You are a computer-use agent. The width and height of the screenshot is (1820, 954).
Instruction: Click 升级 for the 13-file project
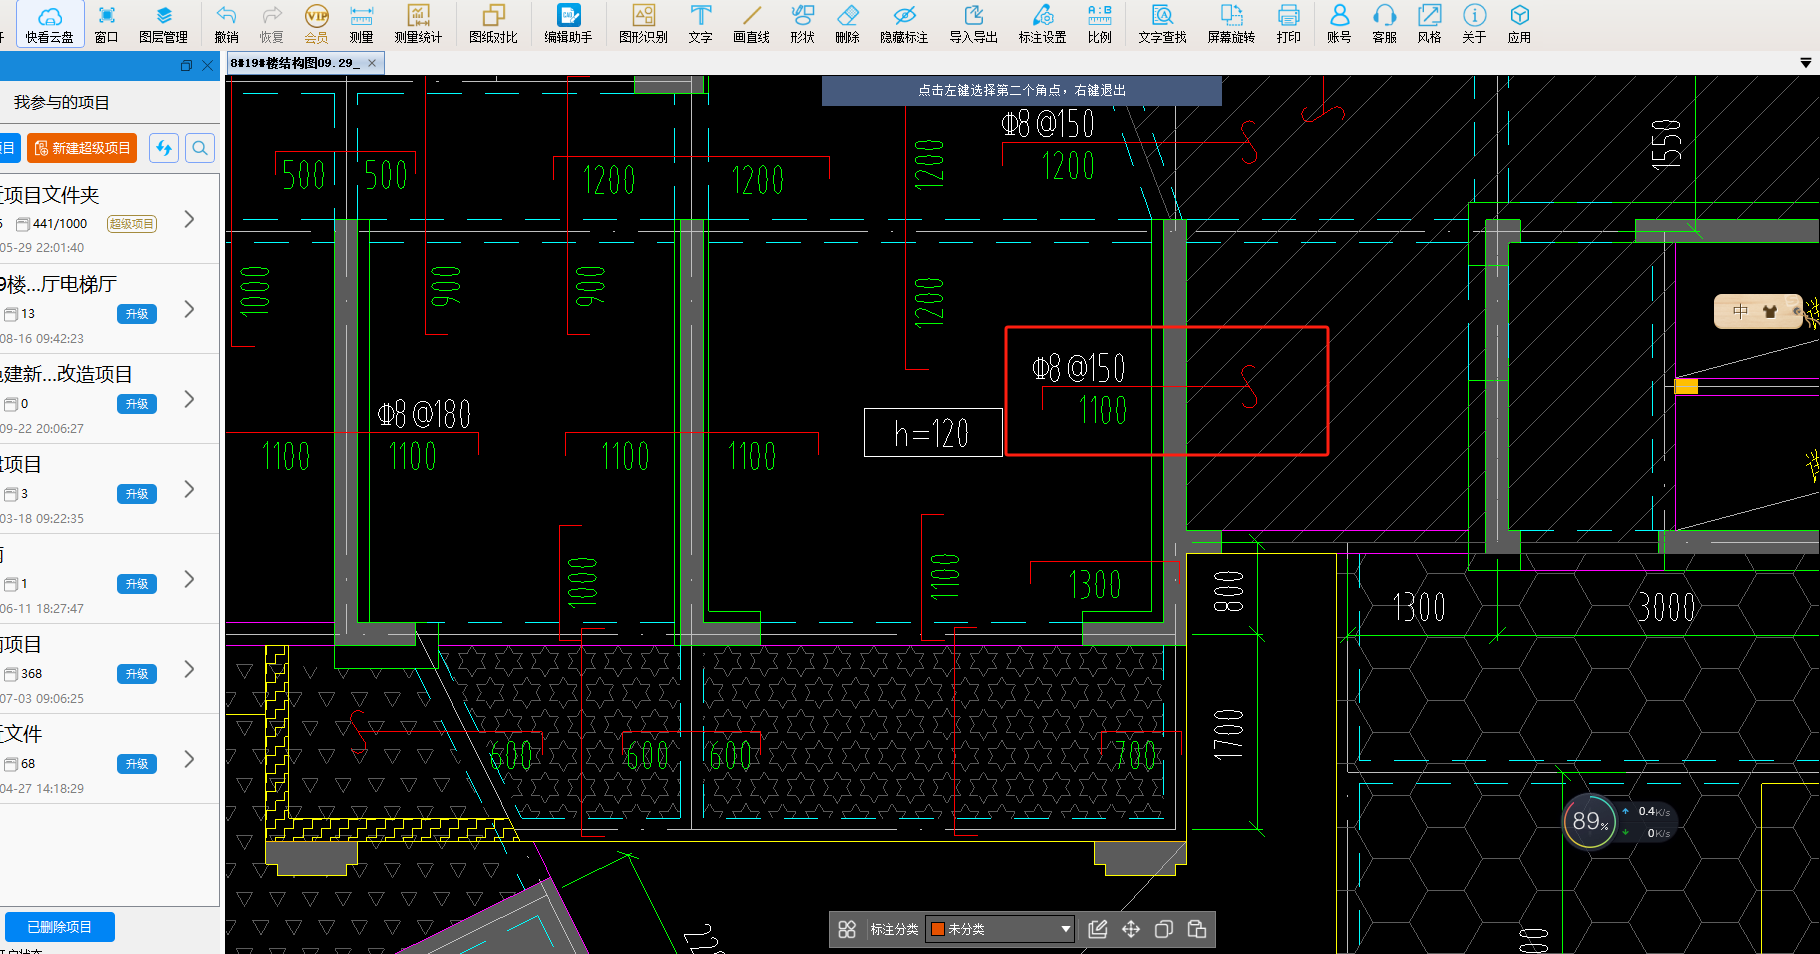coord(137,314)
